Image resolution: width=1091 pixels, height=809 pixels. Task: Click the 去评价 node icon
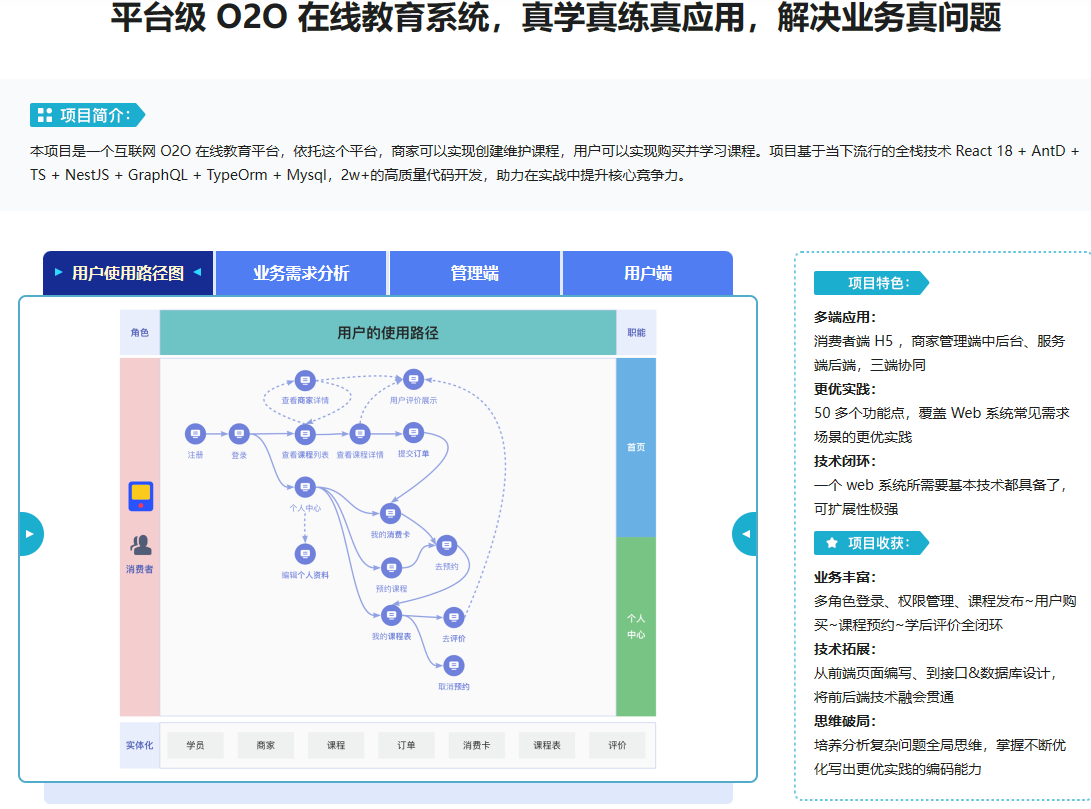click(x=454, y=617)
